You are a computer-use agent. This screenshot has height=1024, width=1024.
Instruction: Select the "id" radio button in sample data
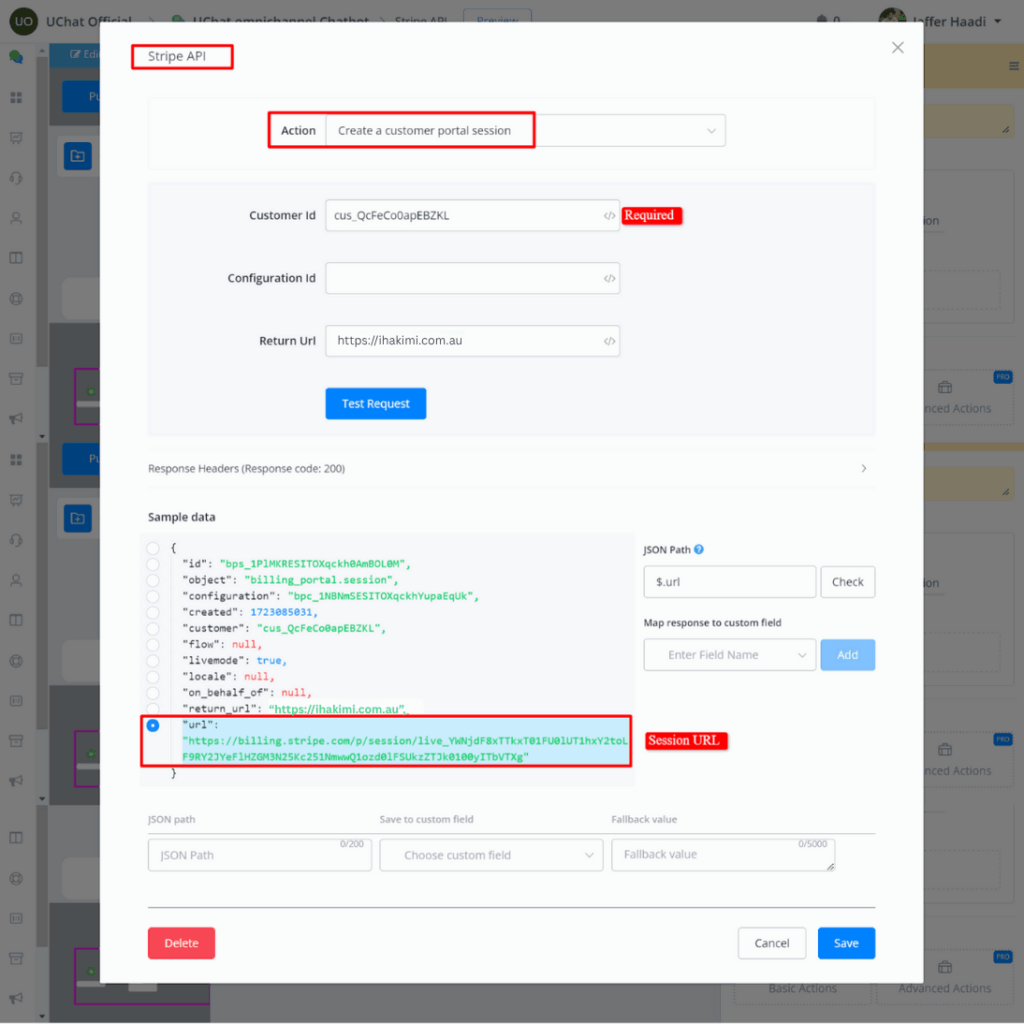tap(153, 564)
